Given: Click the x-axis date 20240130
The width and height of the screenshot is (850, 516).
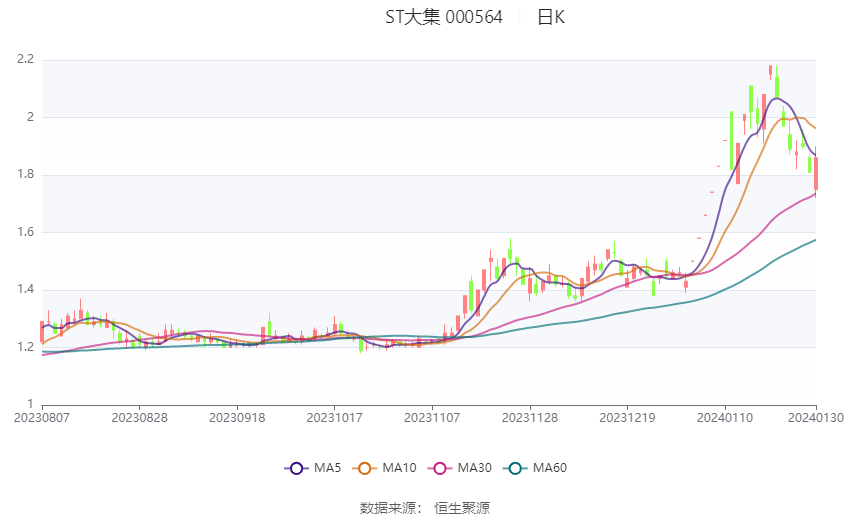Looking at the screenshot, I should [816, 418].
